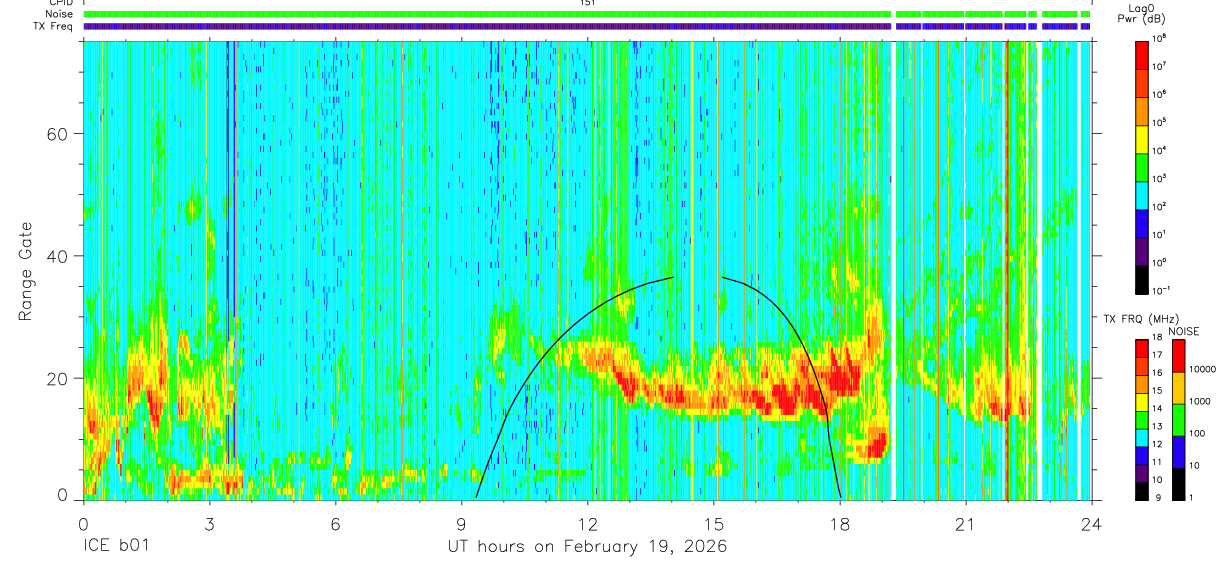Click the x-axis tick label '12'
This screenshot has width=1228, height=567.
point(588,523)
